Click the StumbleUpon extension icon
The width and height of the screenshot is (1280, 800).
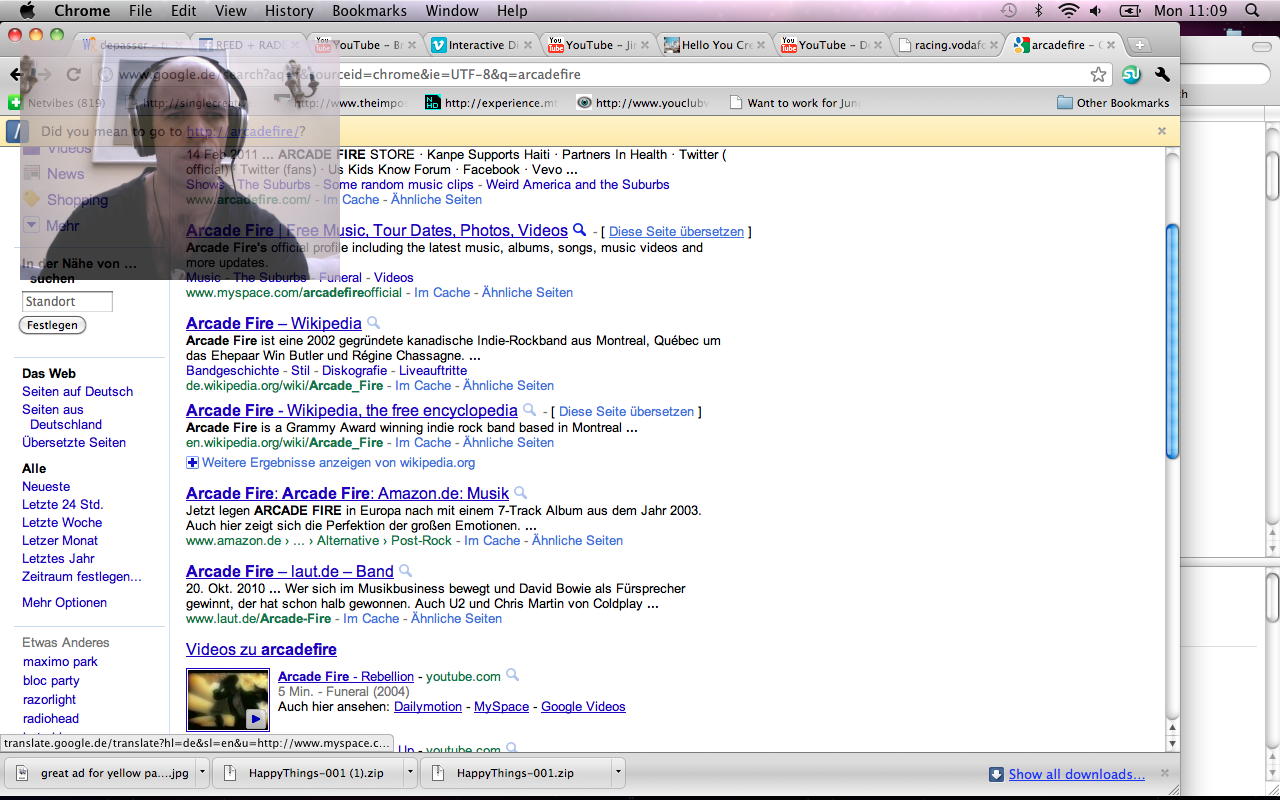click(x=1131, y=75)
